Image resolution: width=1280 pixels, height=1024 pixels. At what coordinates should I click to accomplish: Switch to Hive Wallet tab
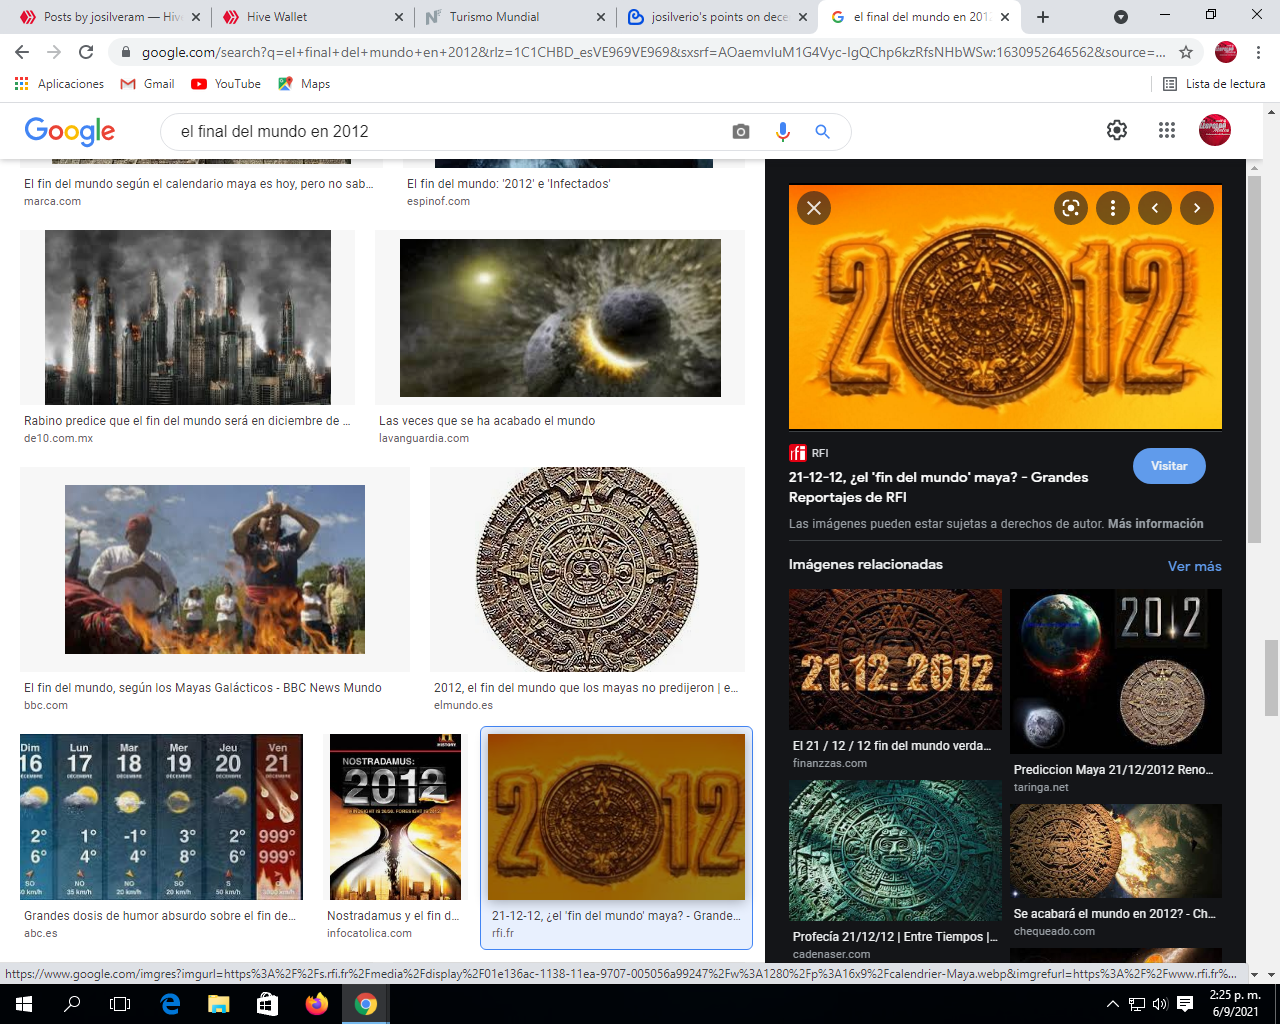coord(310,17)
